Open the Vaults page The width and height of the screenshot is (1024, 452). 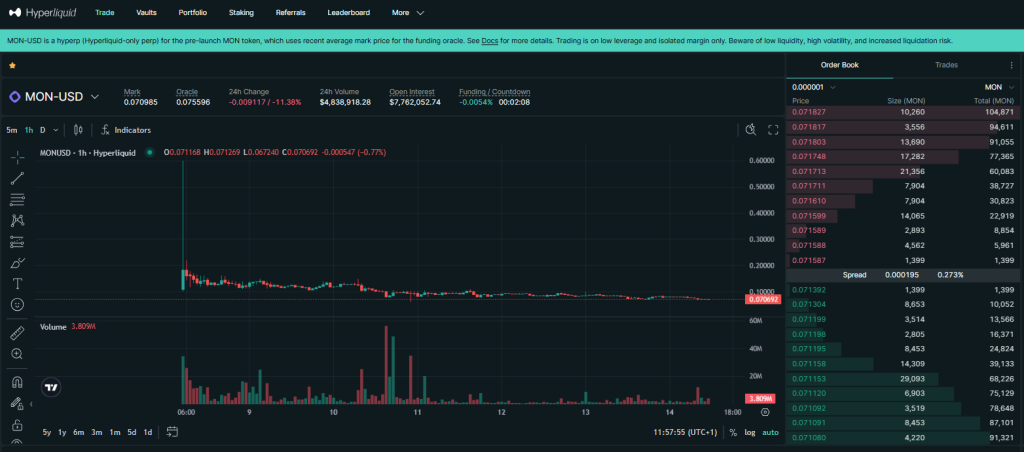[x=145, y=13]
